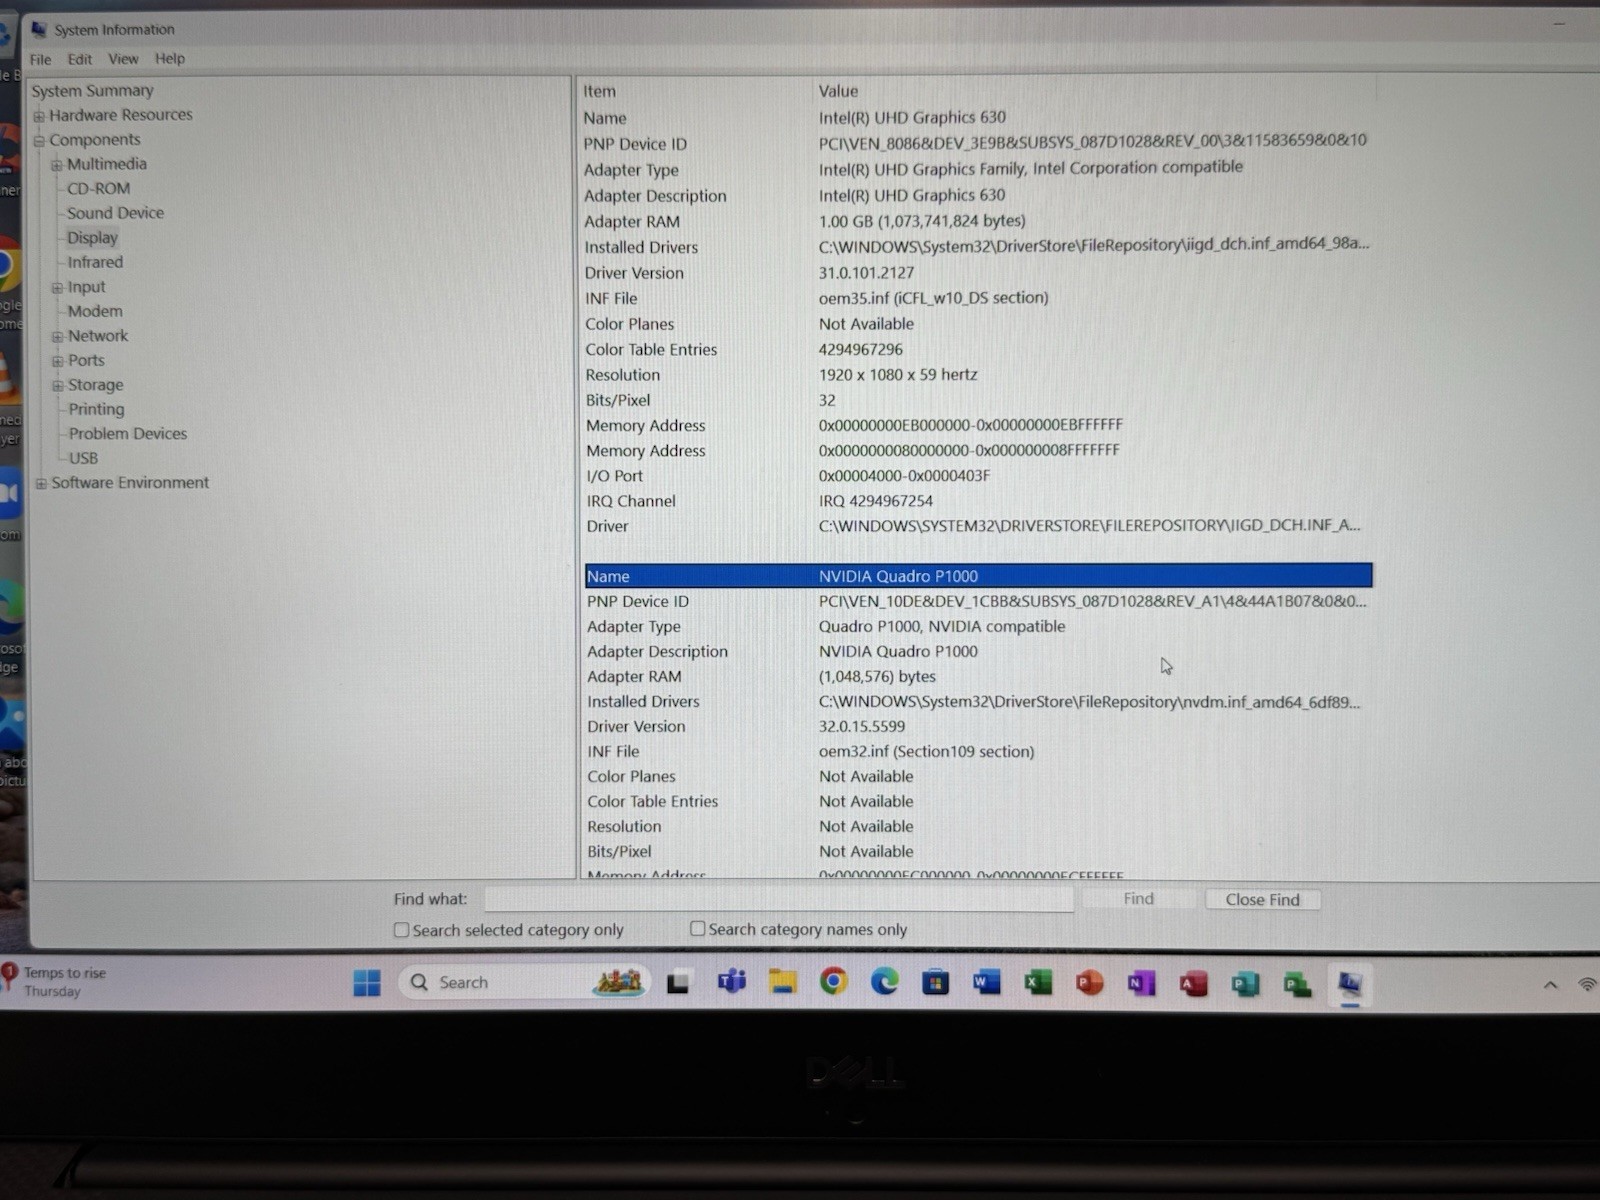This screenshot has height=1200, width=1600.
Task: Select 'oem32.inf (Section109 section)' row
Action: (x=979, y=752)
